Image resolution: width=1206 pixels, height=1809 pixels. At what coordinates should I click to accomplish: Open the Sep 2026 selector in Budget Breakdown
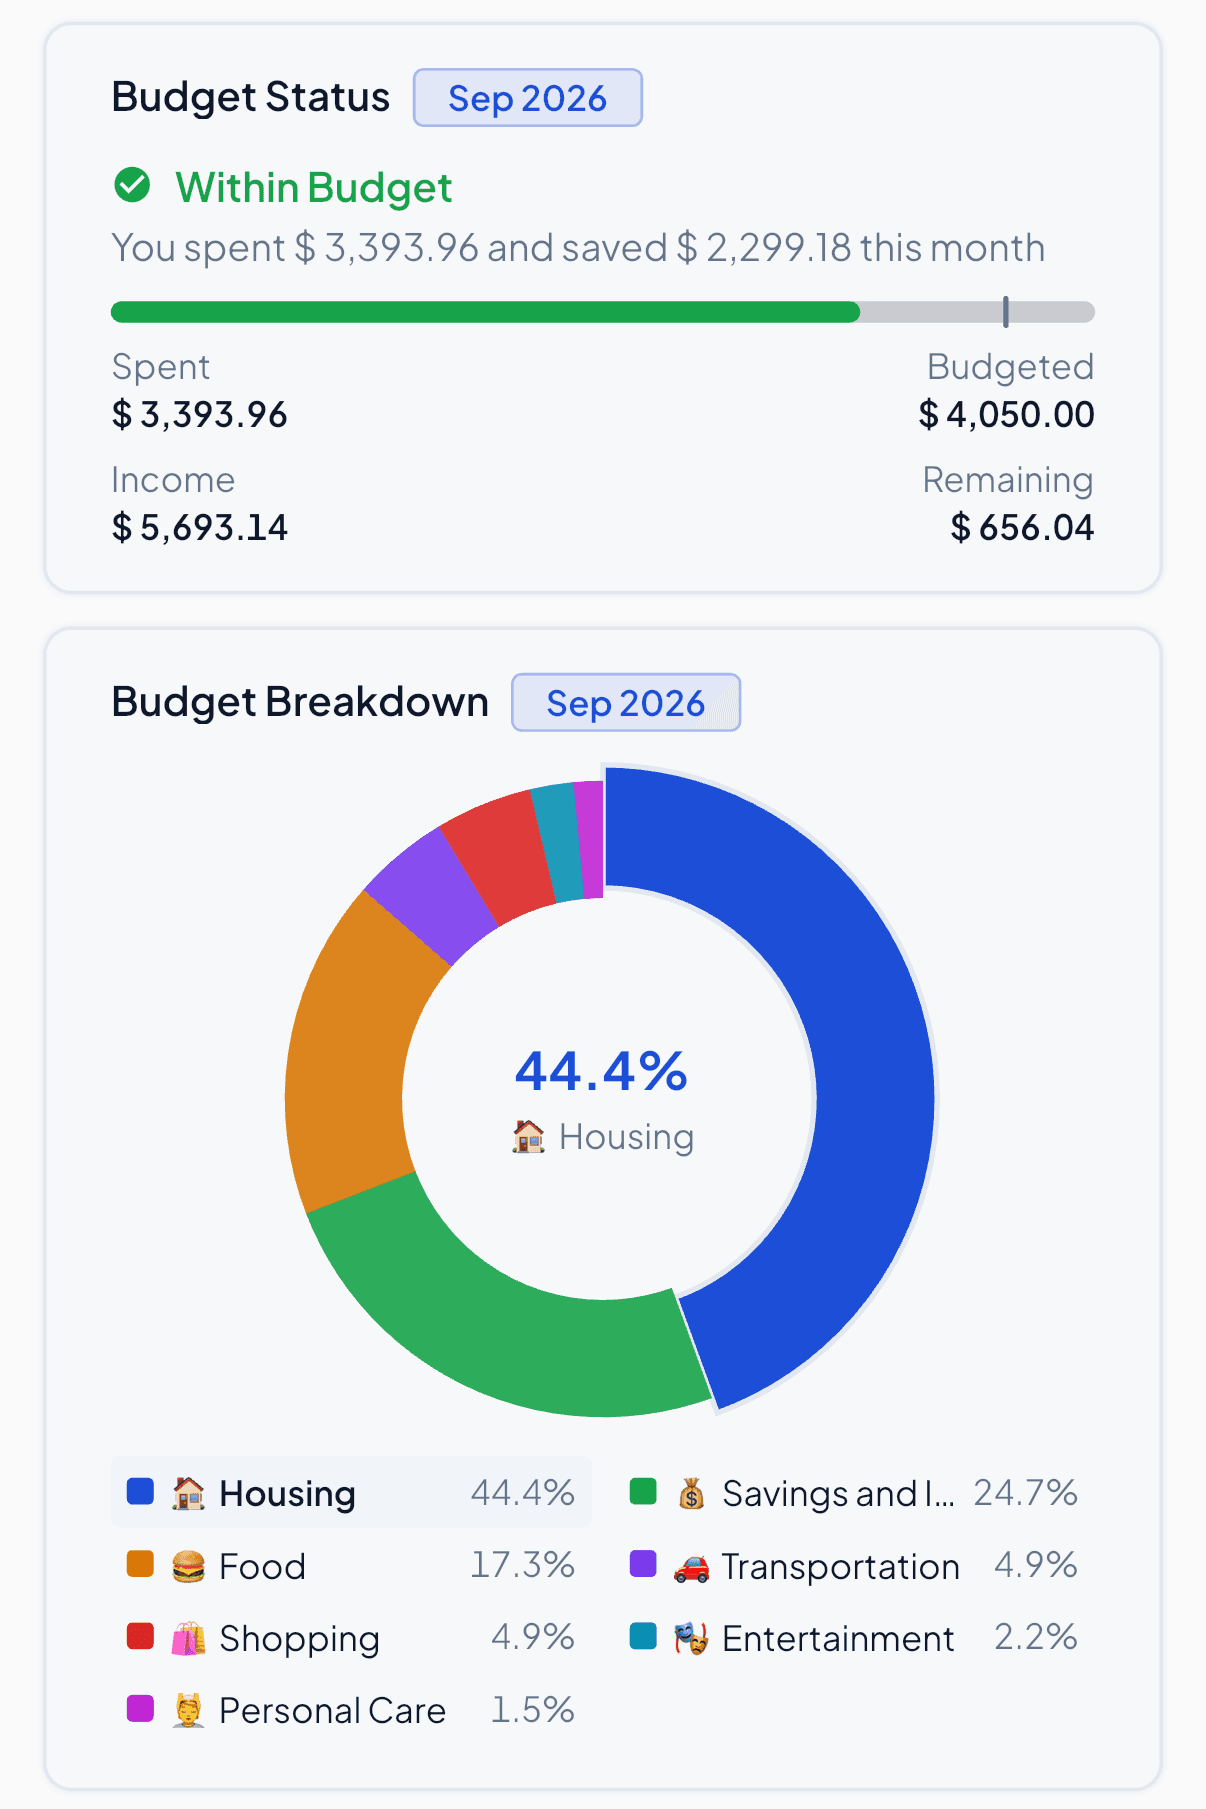[626, 703]
